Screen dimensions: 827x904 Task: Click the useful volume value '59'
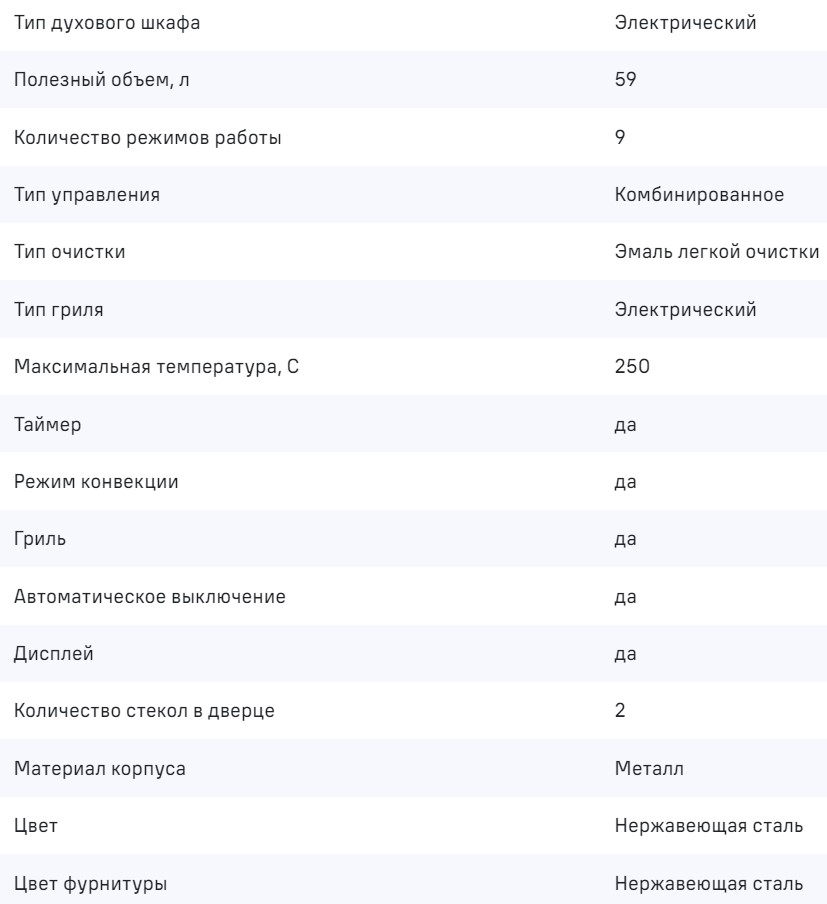pyautogui.click(x=625, y=81)
